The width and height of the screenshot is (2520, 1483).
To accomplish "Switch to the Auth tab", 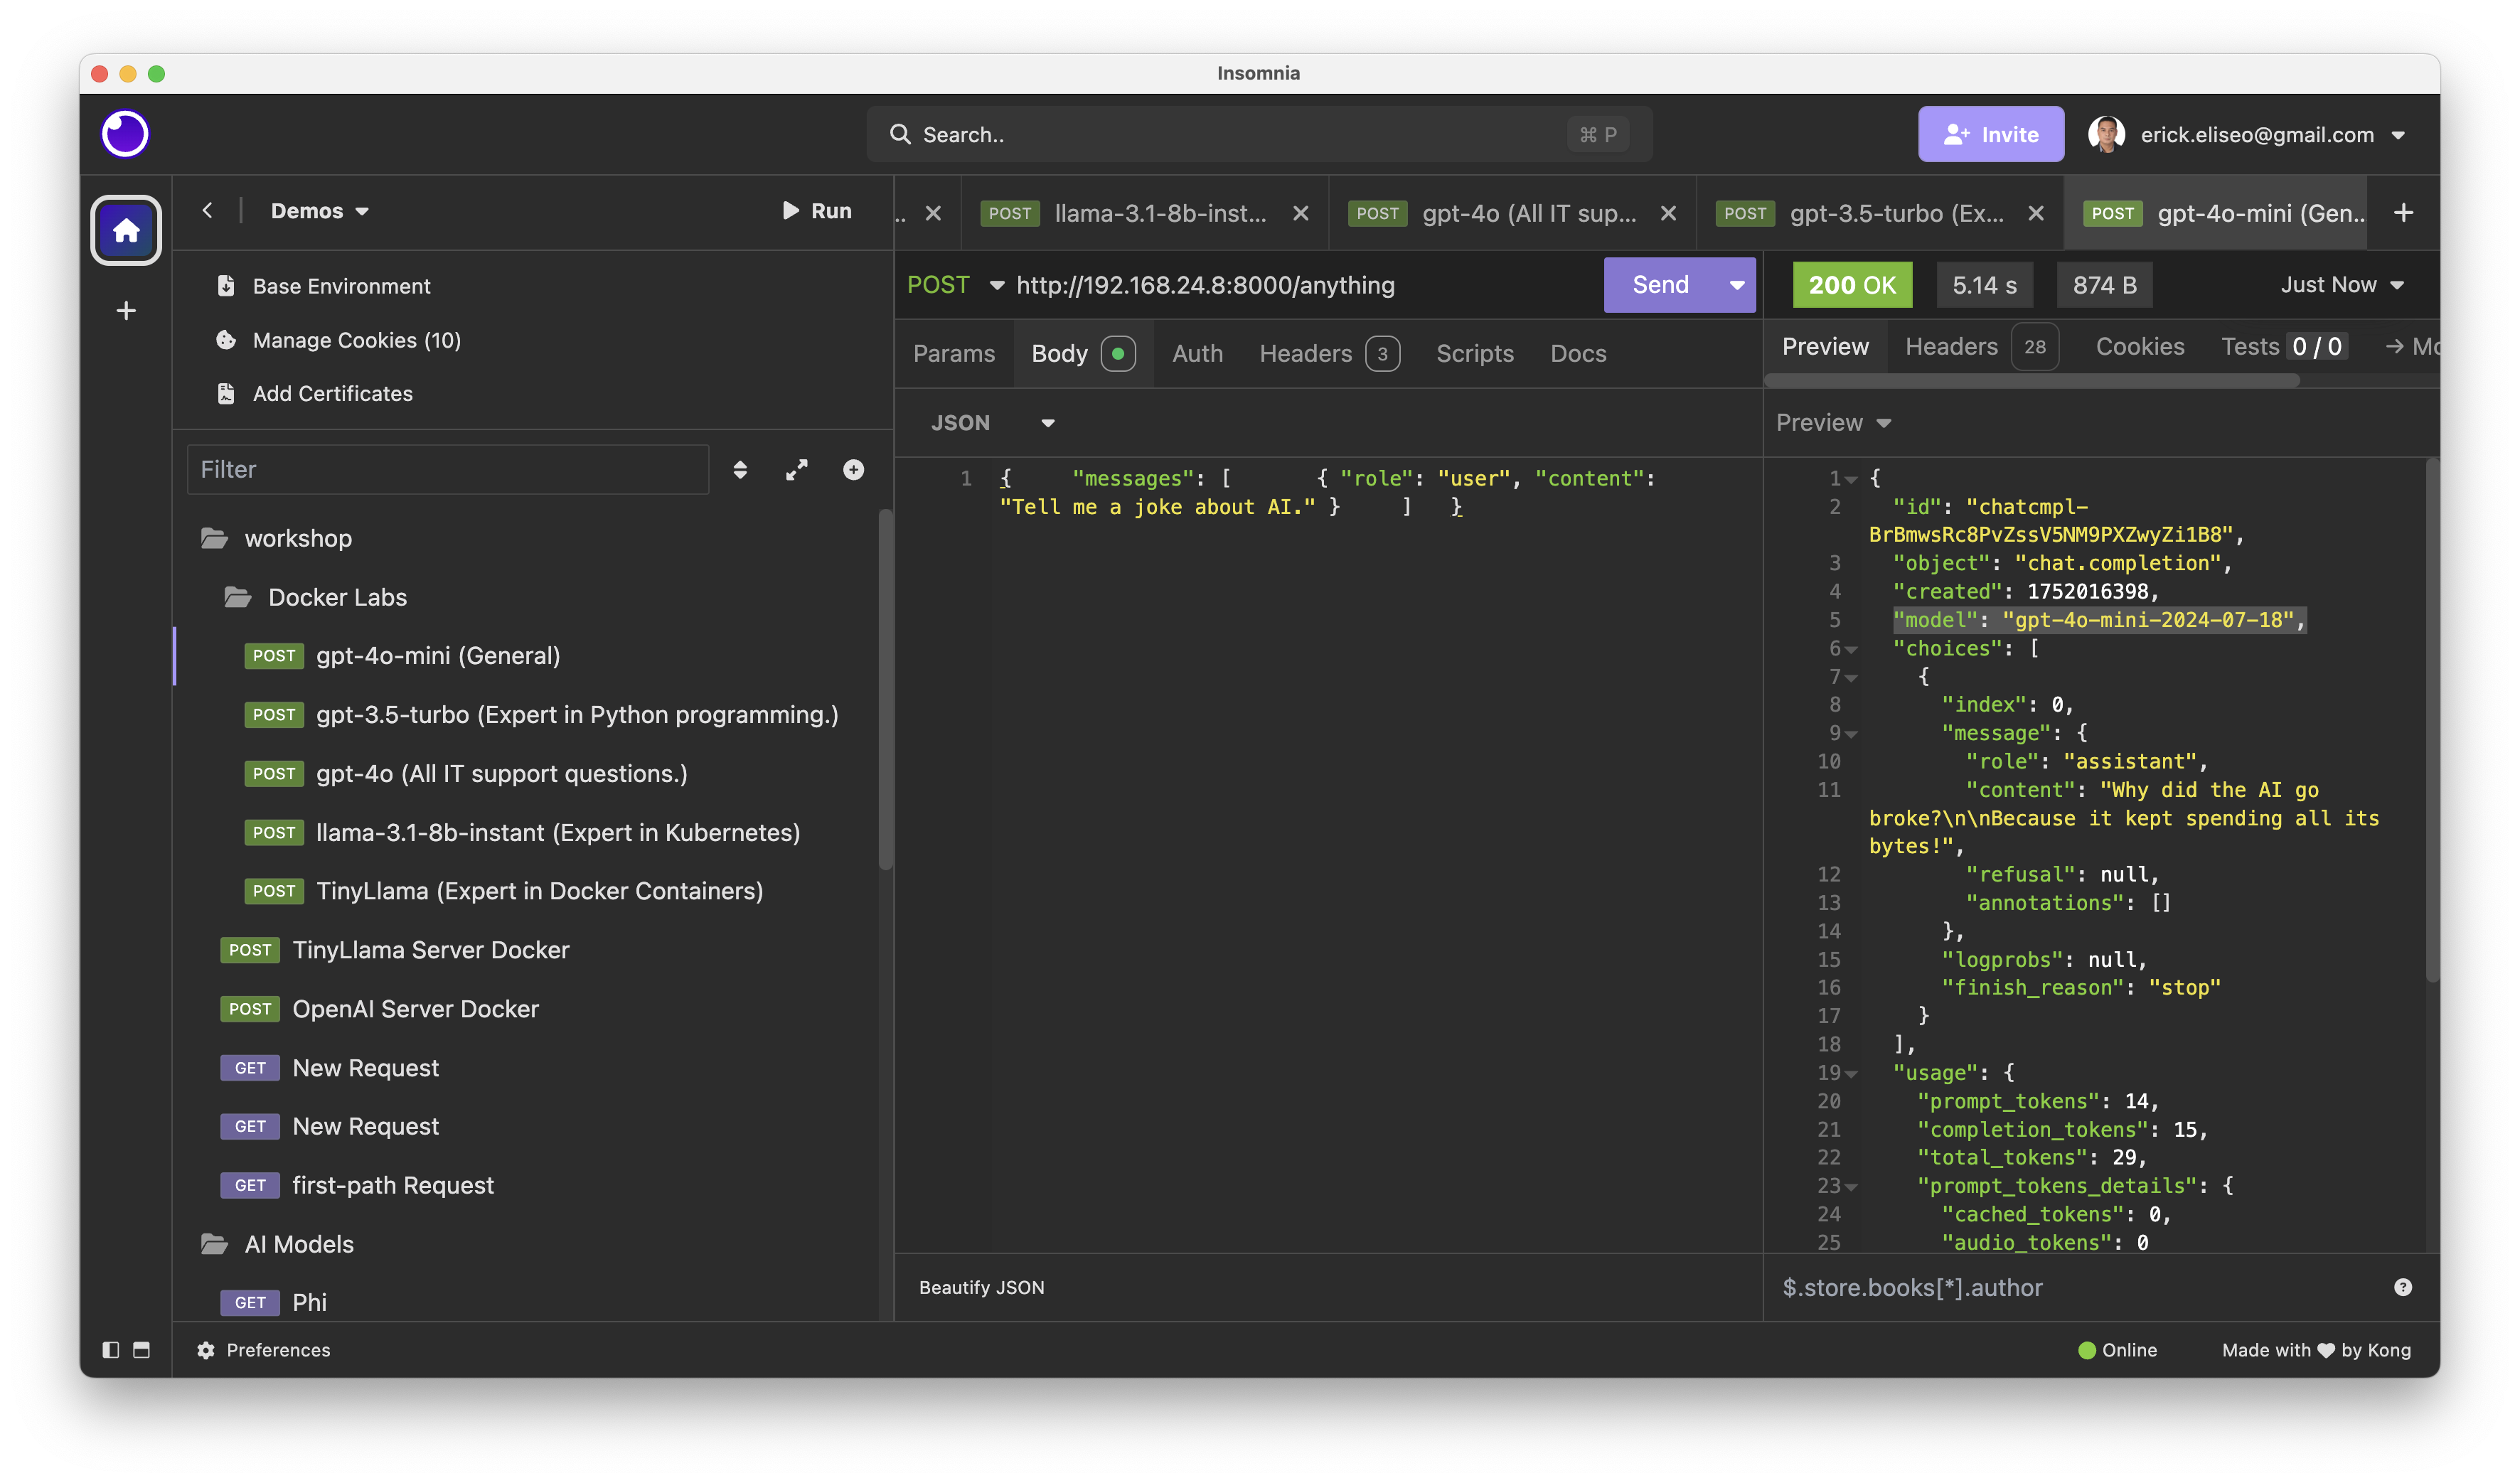I will click(x=1198, y=353).
